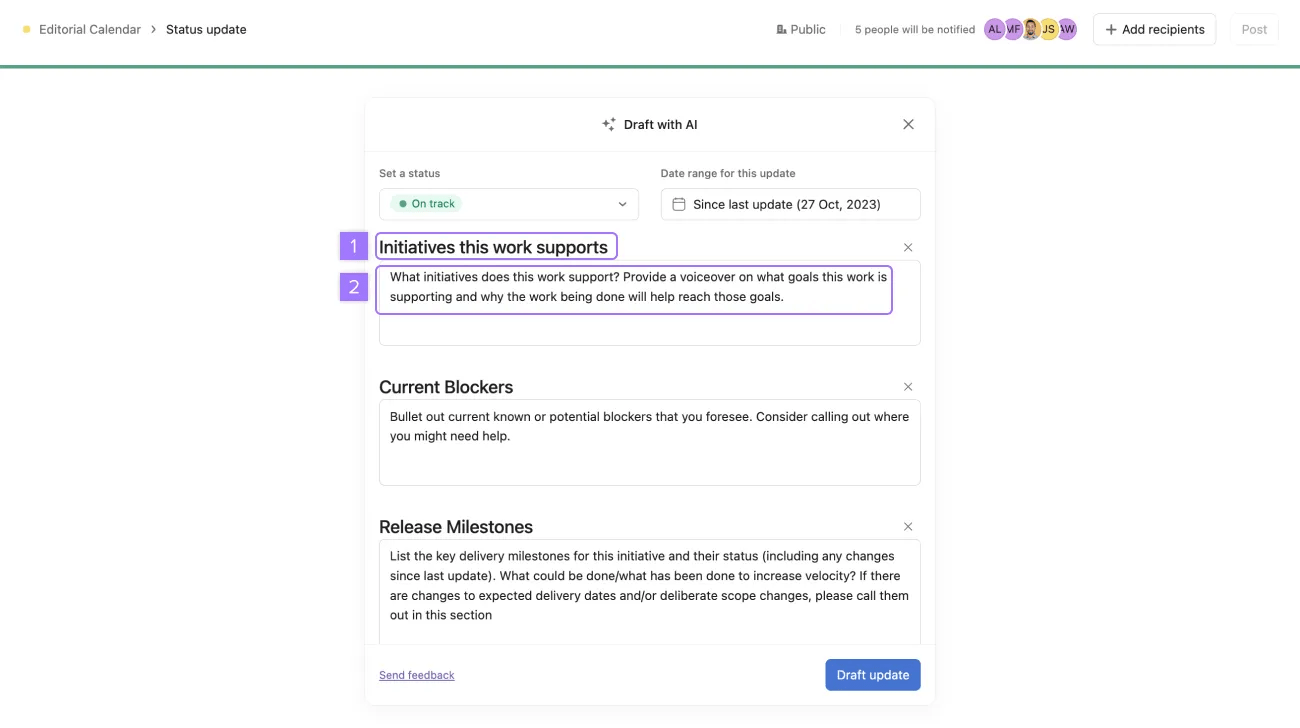The height and width of the screenshot is (728, 1300).
Task: Click the calendar icon in date range
Action: [679, 204]
